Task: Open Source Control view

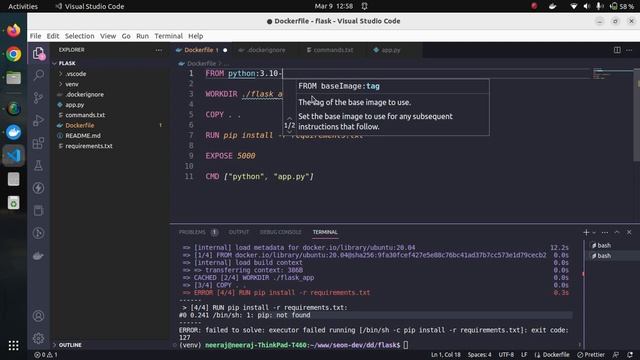Action: (x=38, y=98)
